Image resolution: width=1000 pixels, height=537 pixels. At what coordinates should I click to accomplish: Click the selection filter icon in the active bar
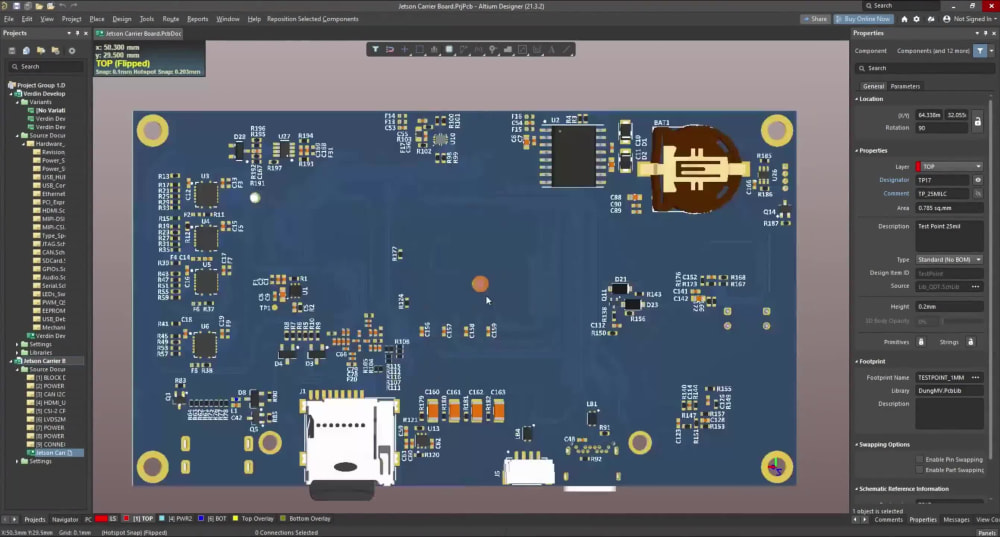pyautogui.click(x=375, y=49)
